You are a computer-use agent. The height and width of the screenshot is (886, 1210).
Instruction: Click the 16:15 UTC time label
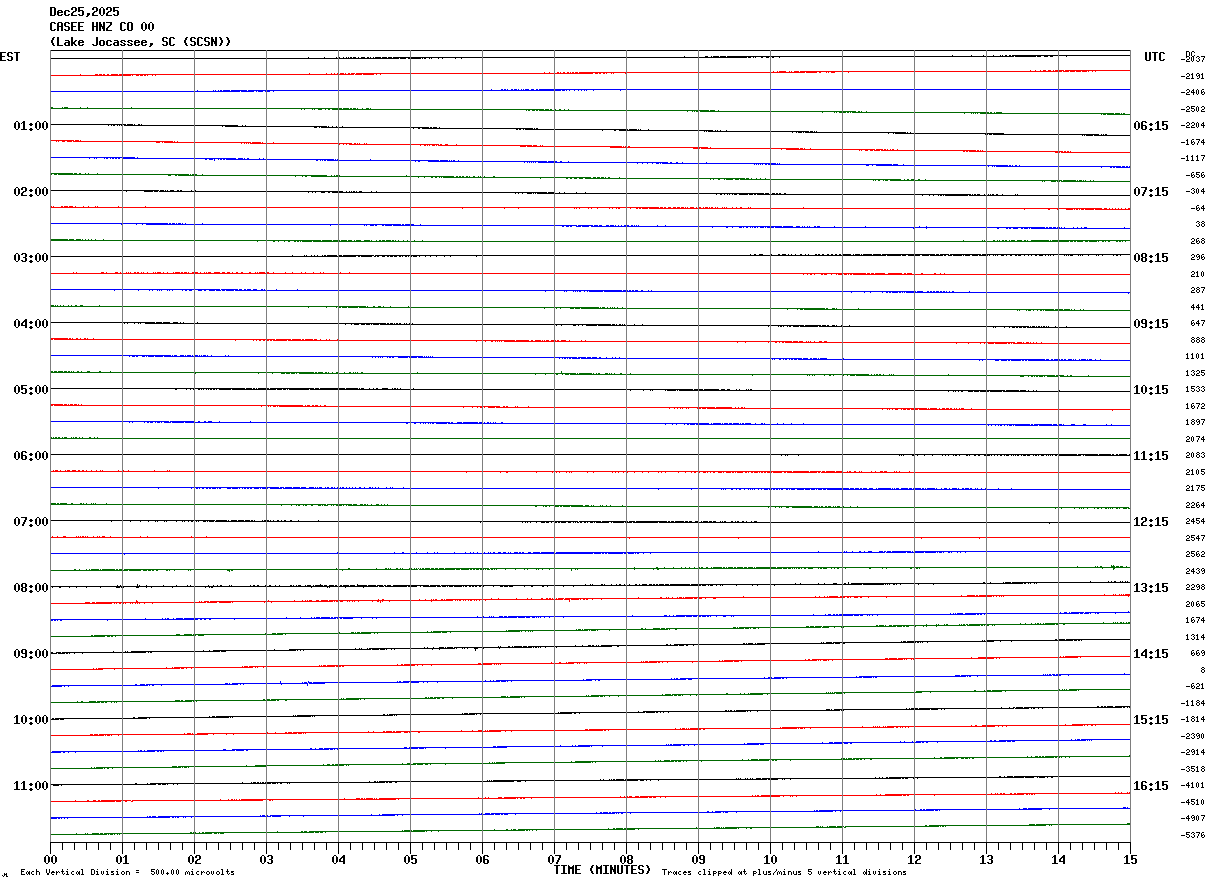point(1151,785)
